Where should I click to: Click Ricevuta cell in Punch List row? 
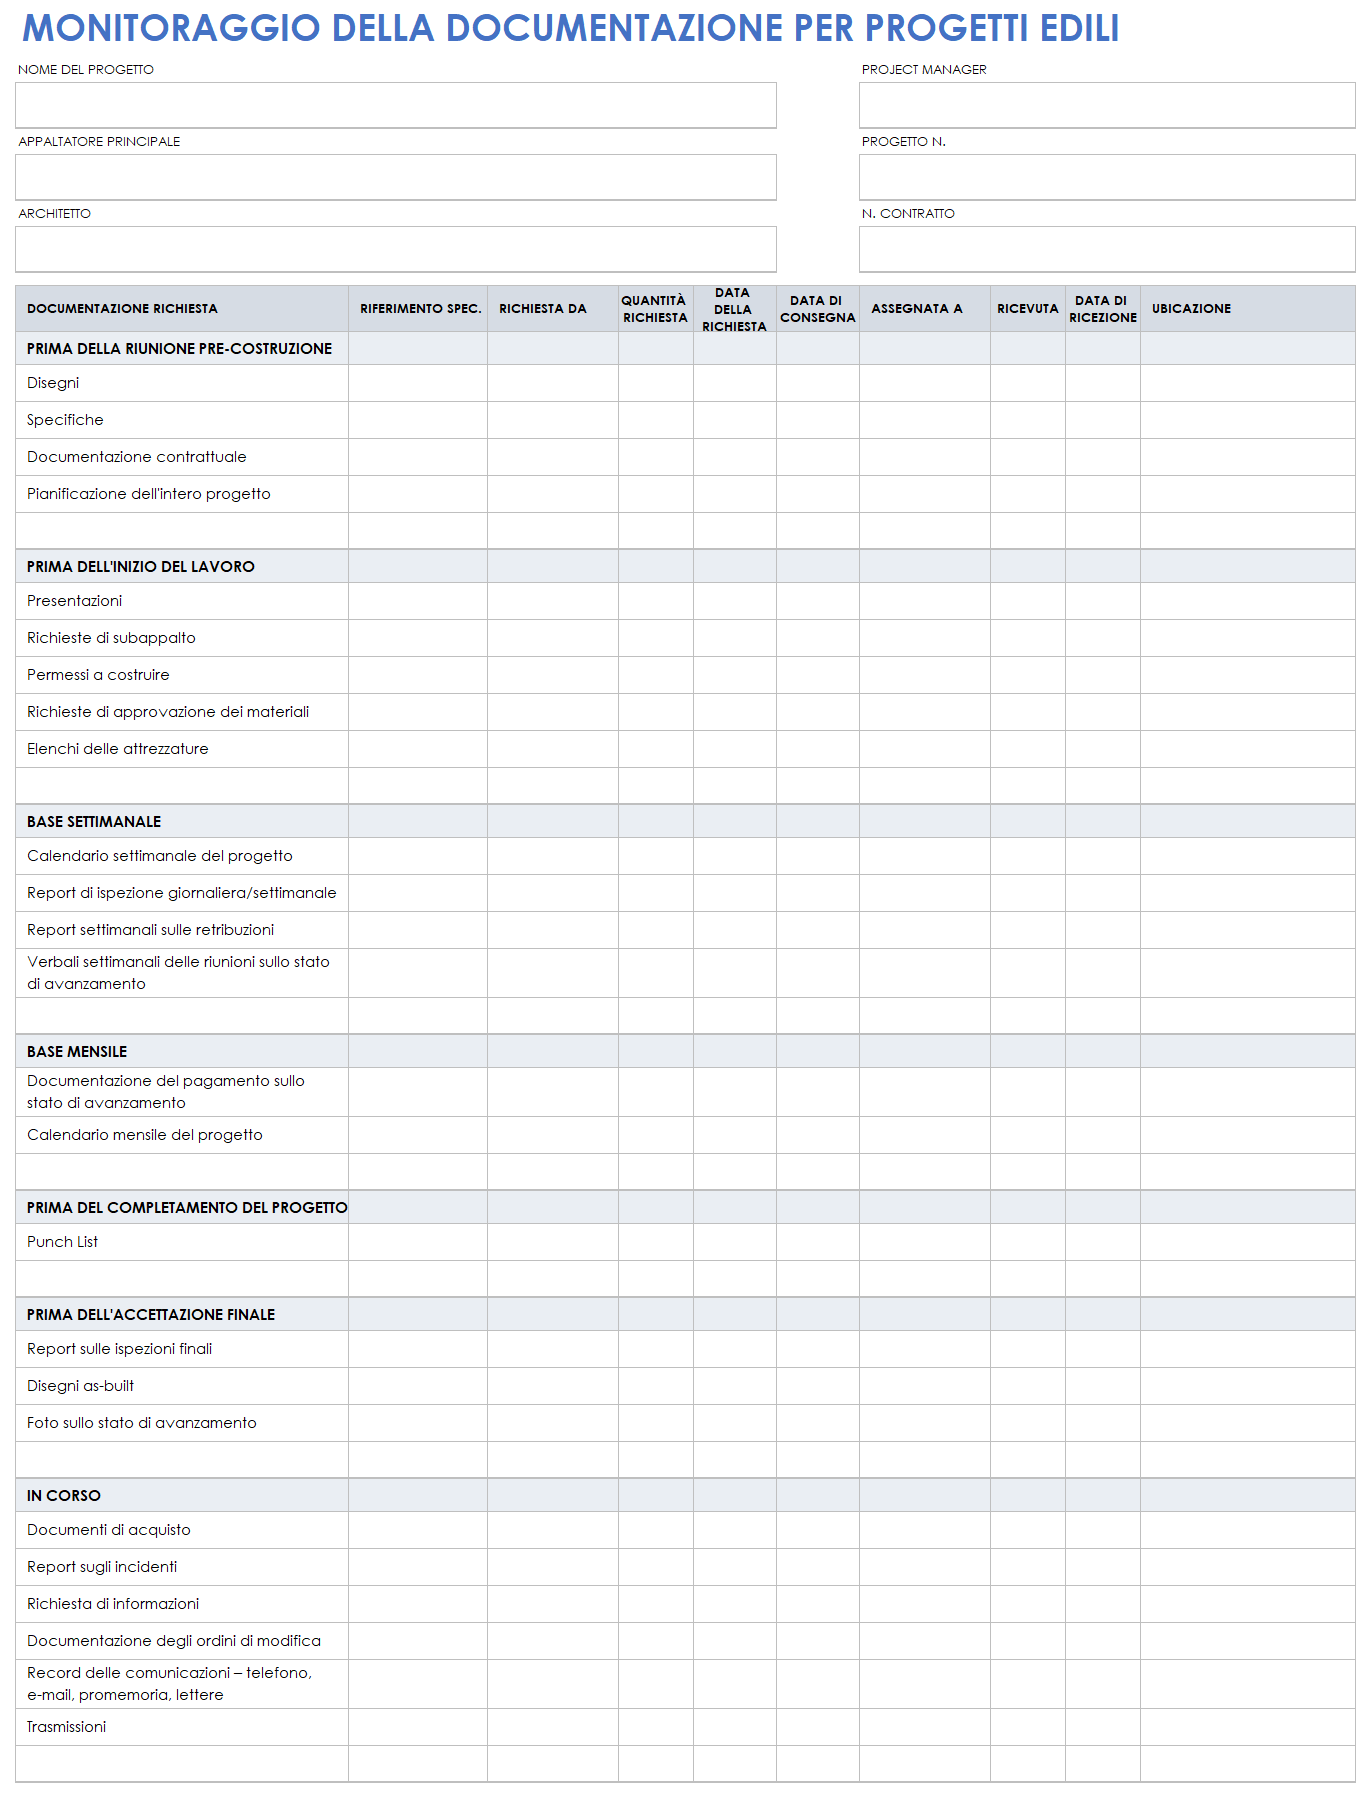pos(1028,1242)
